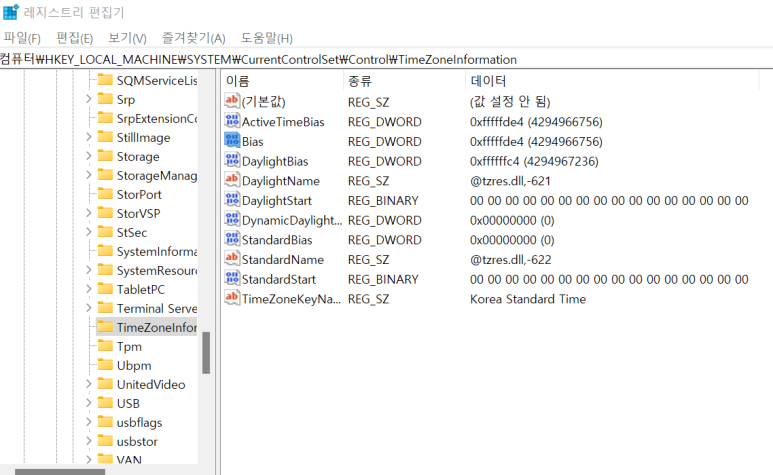
Task: Click the '@tzres.dll,-622' data cell
Action: click(x=510, y=260)
